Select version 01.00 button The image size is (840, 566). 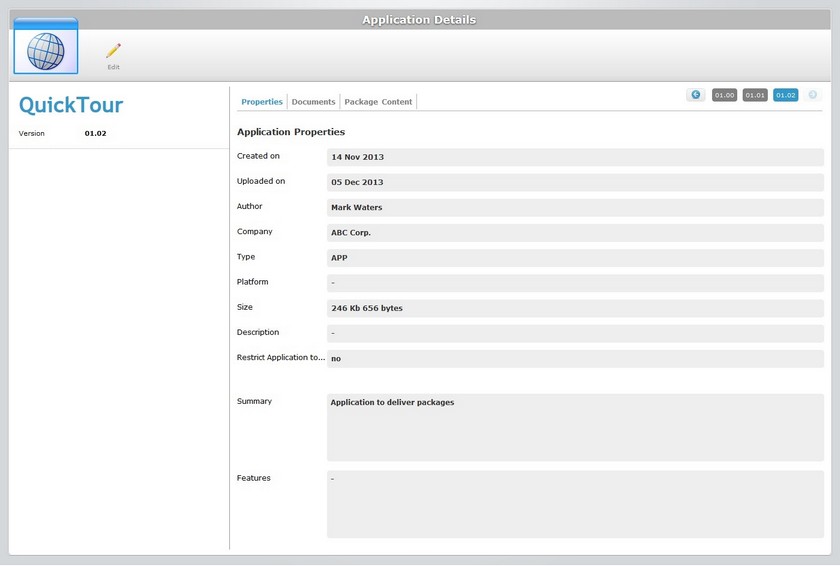(x=724, y=95)
